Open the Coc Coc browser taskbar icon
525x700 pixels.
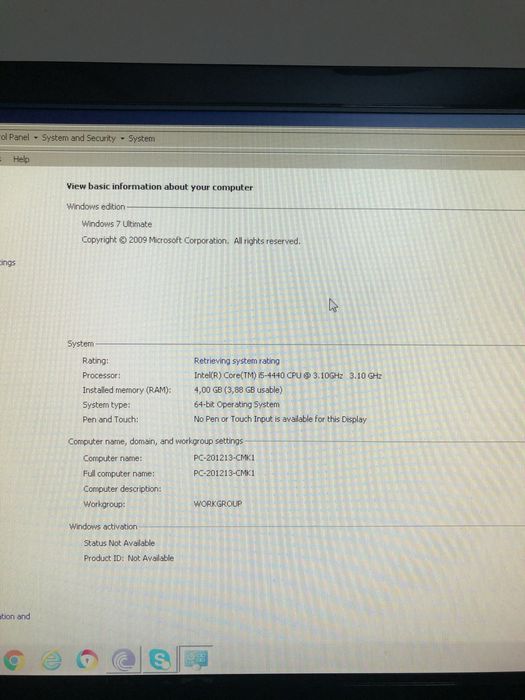click(87, 660)
